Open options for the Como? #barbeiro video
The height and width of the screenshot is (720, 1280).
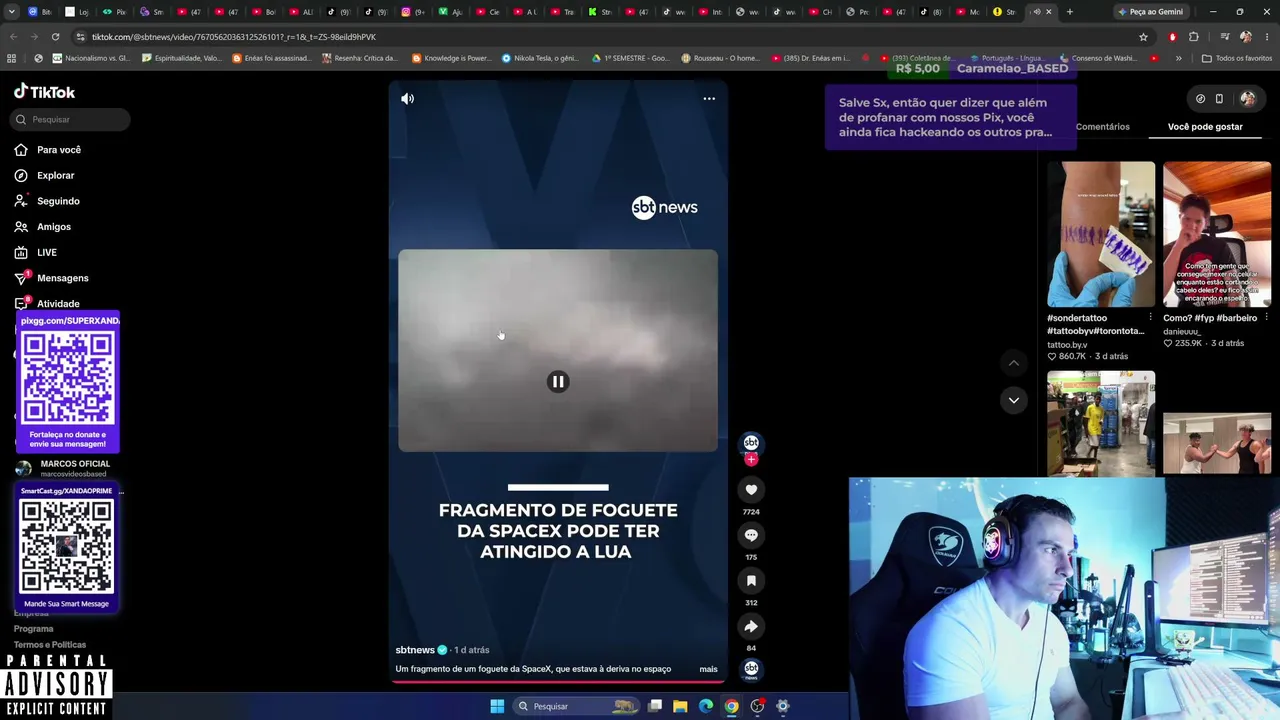coord(1266,318)
